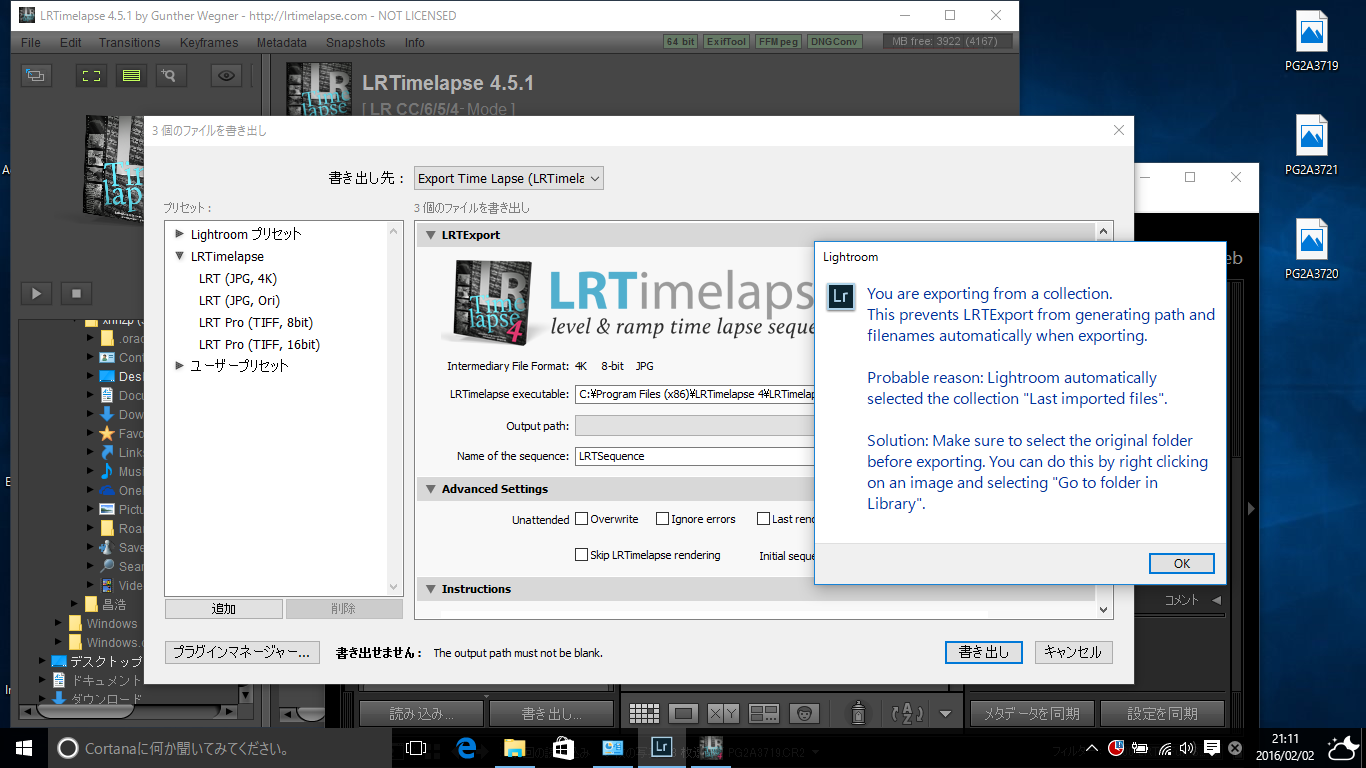Open the Export Time Lapse destination dropdown
1366x768 pixels.
pyautogui.click(x=509, y=178)
